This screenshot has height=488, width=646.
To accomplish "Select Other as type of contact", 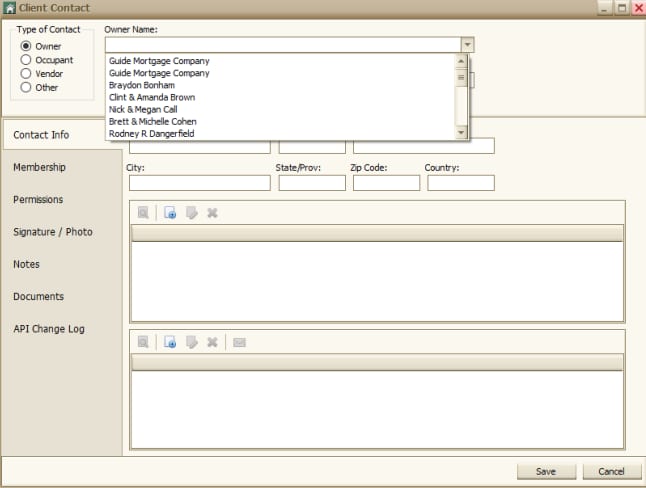I will click(26, 87).
